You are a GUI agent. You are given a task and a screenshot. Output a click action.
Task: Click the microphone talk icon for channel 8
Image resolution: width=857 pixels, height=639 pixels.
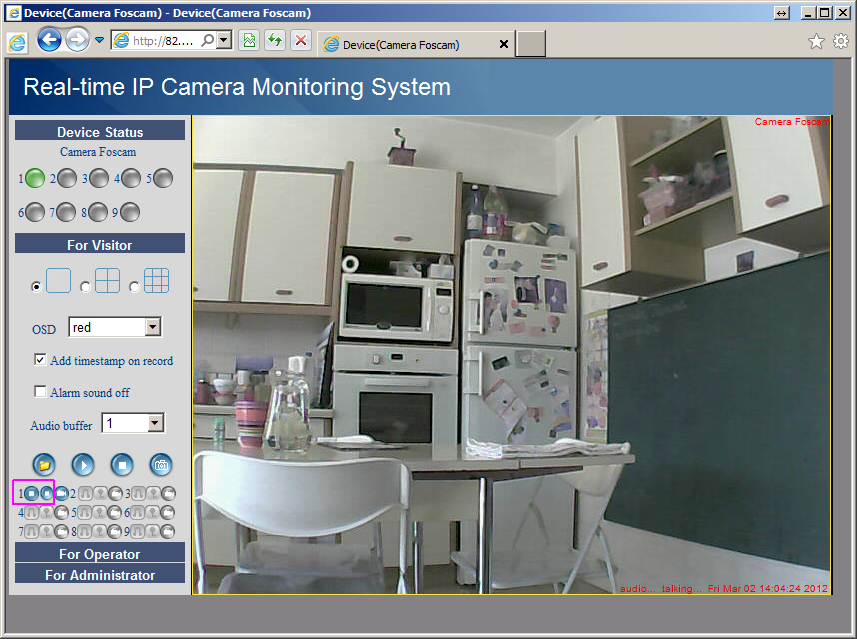(100, 531)
